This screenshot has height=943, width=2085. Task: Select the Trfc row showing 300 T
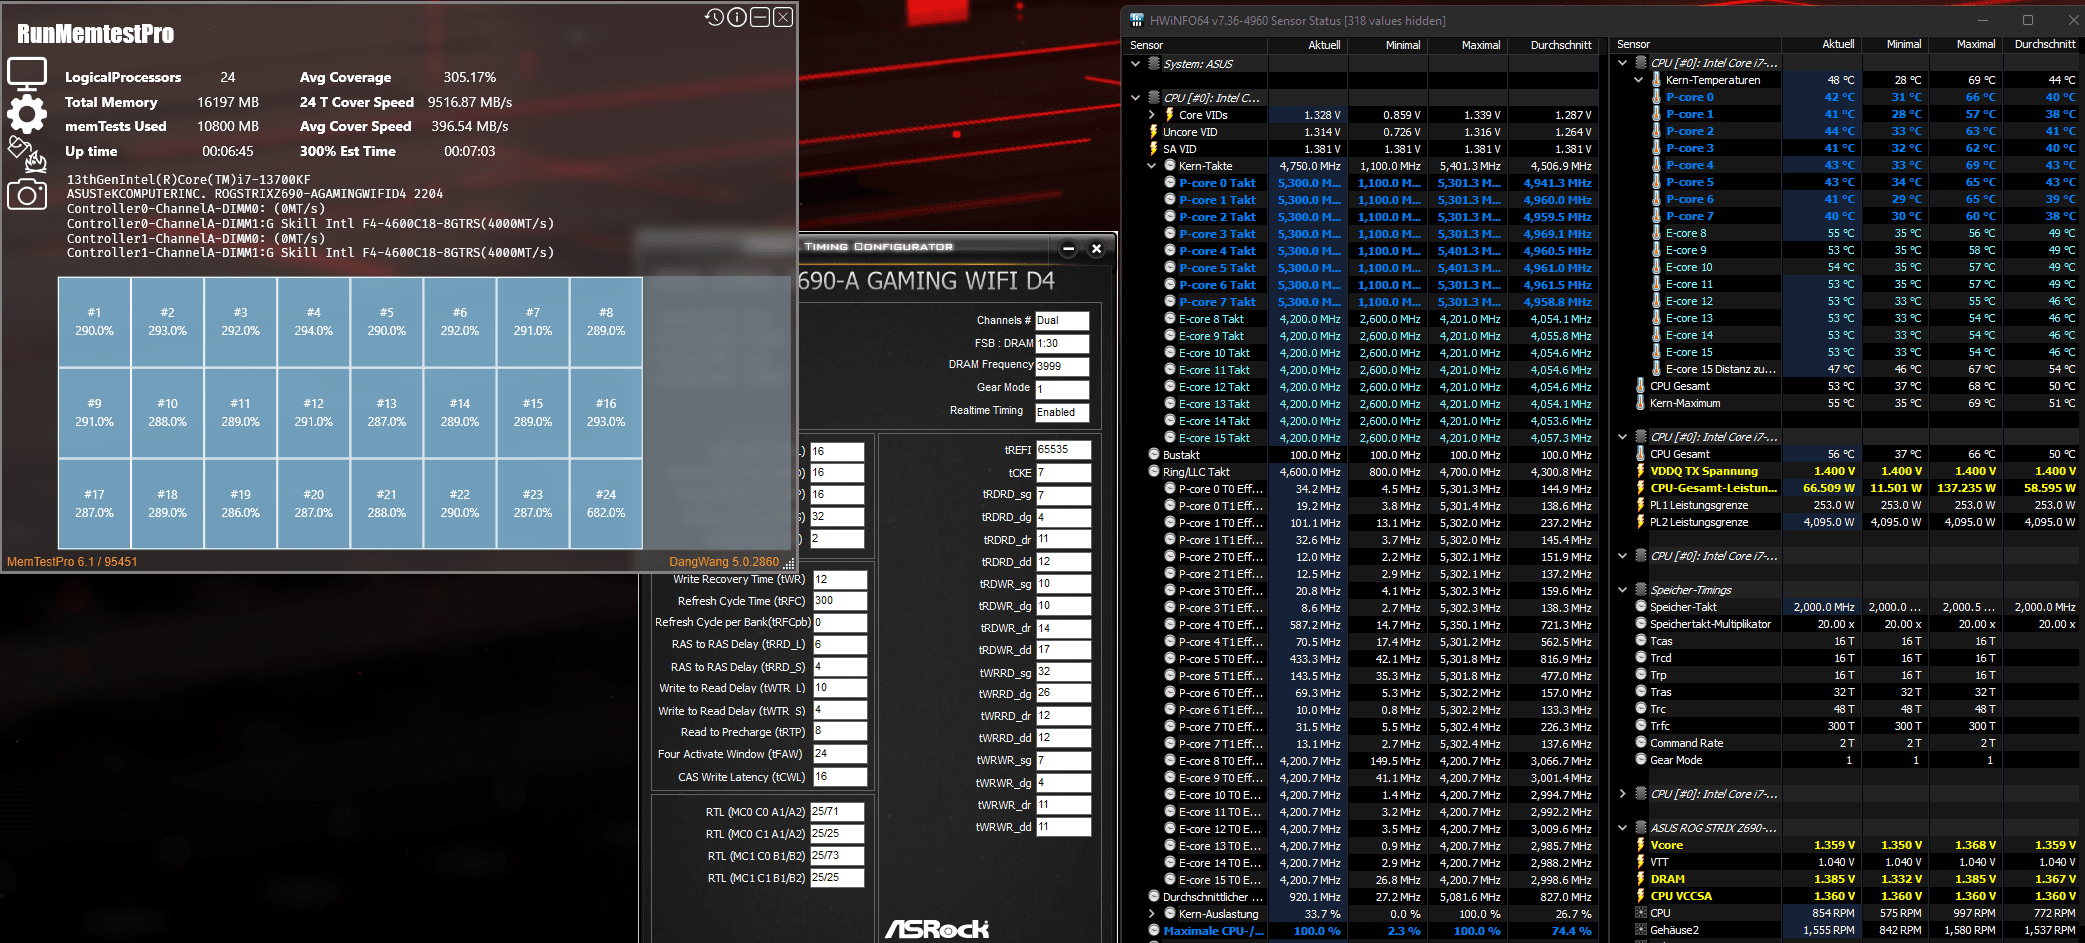coord(1848,726)
